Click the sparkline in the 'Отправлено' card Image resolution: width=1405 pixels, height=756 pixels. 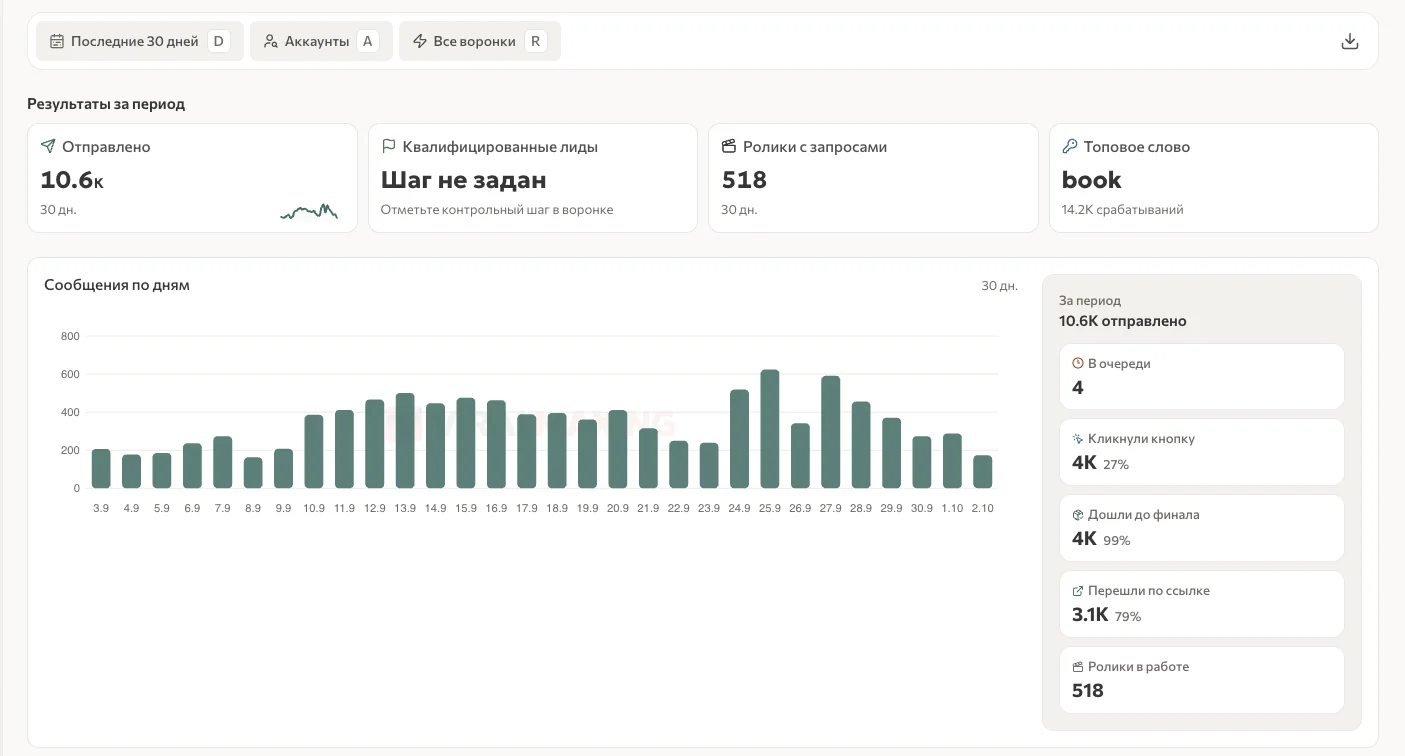click(x=309, y=211)
